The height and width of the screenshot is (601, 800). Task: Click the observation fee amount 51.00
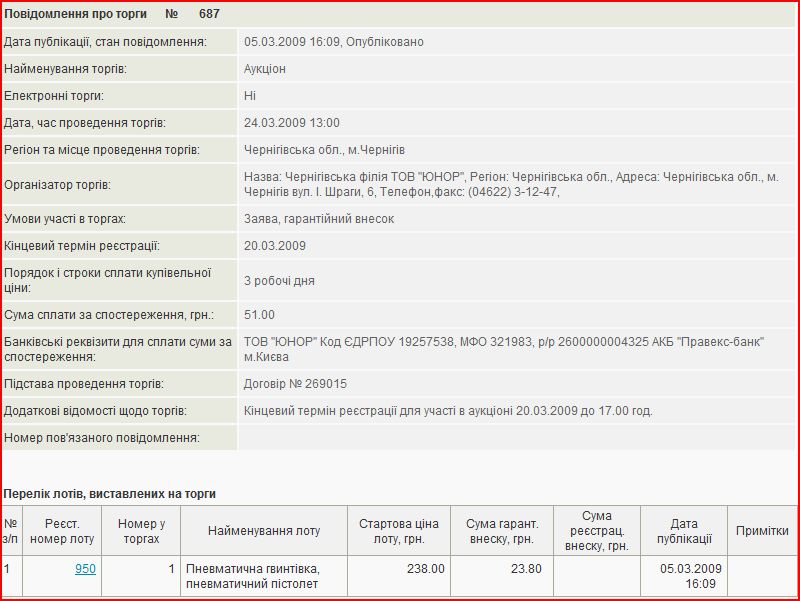coord(259,315)
